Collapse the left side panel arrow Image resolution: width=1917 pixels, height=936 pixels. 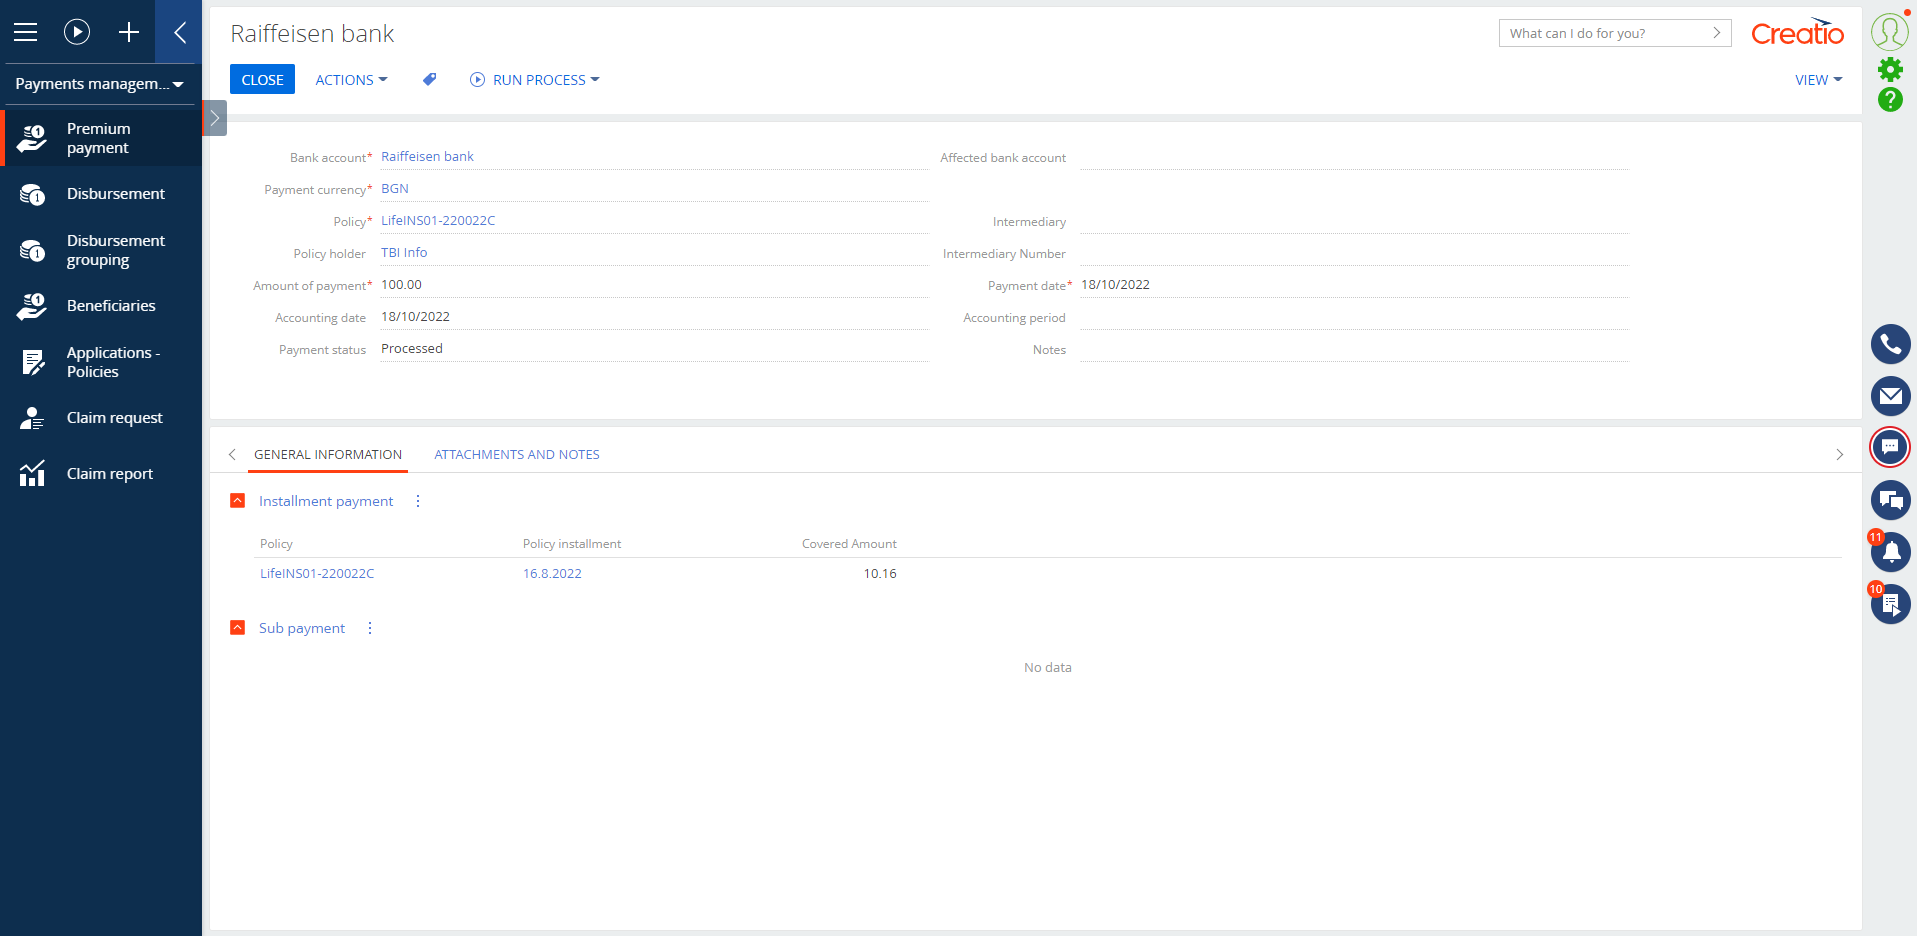tap(179, 32)
